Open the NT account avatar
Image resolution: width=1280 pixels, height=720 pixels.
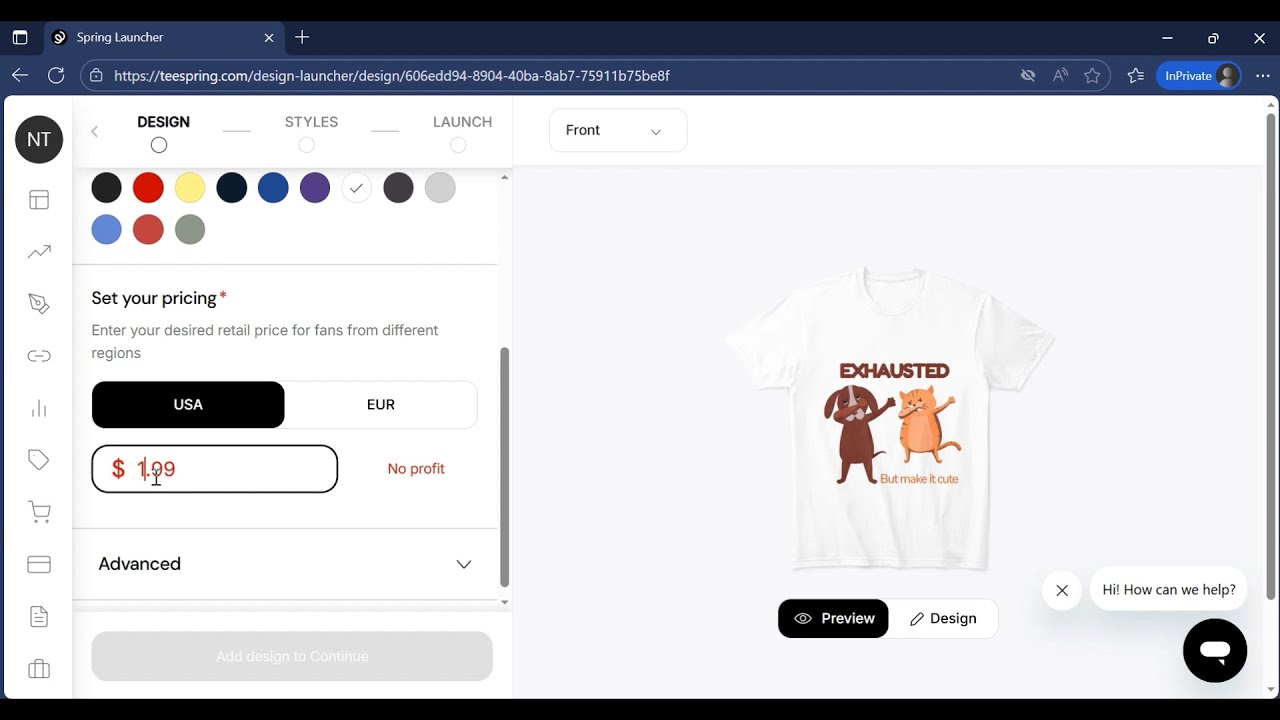pos(39,140)
